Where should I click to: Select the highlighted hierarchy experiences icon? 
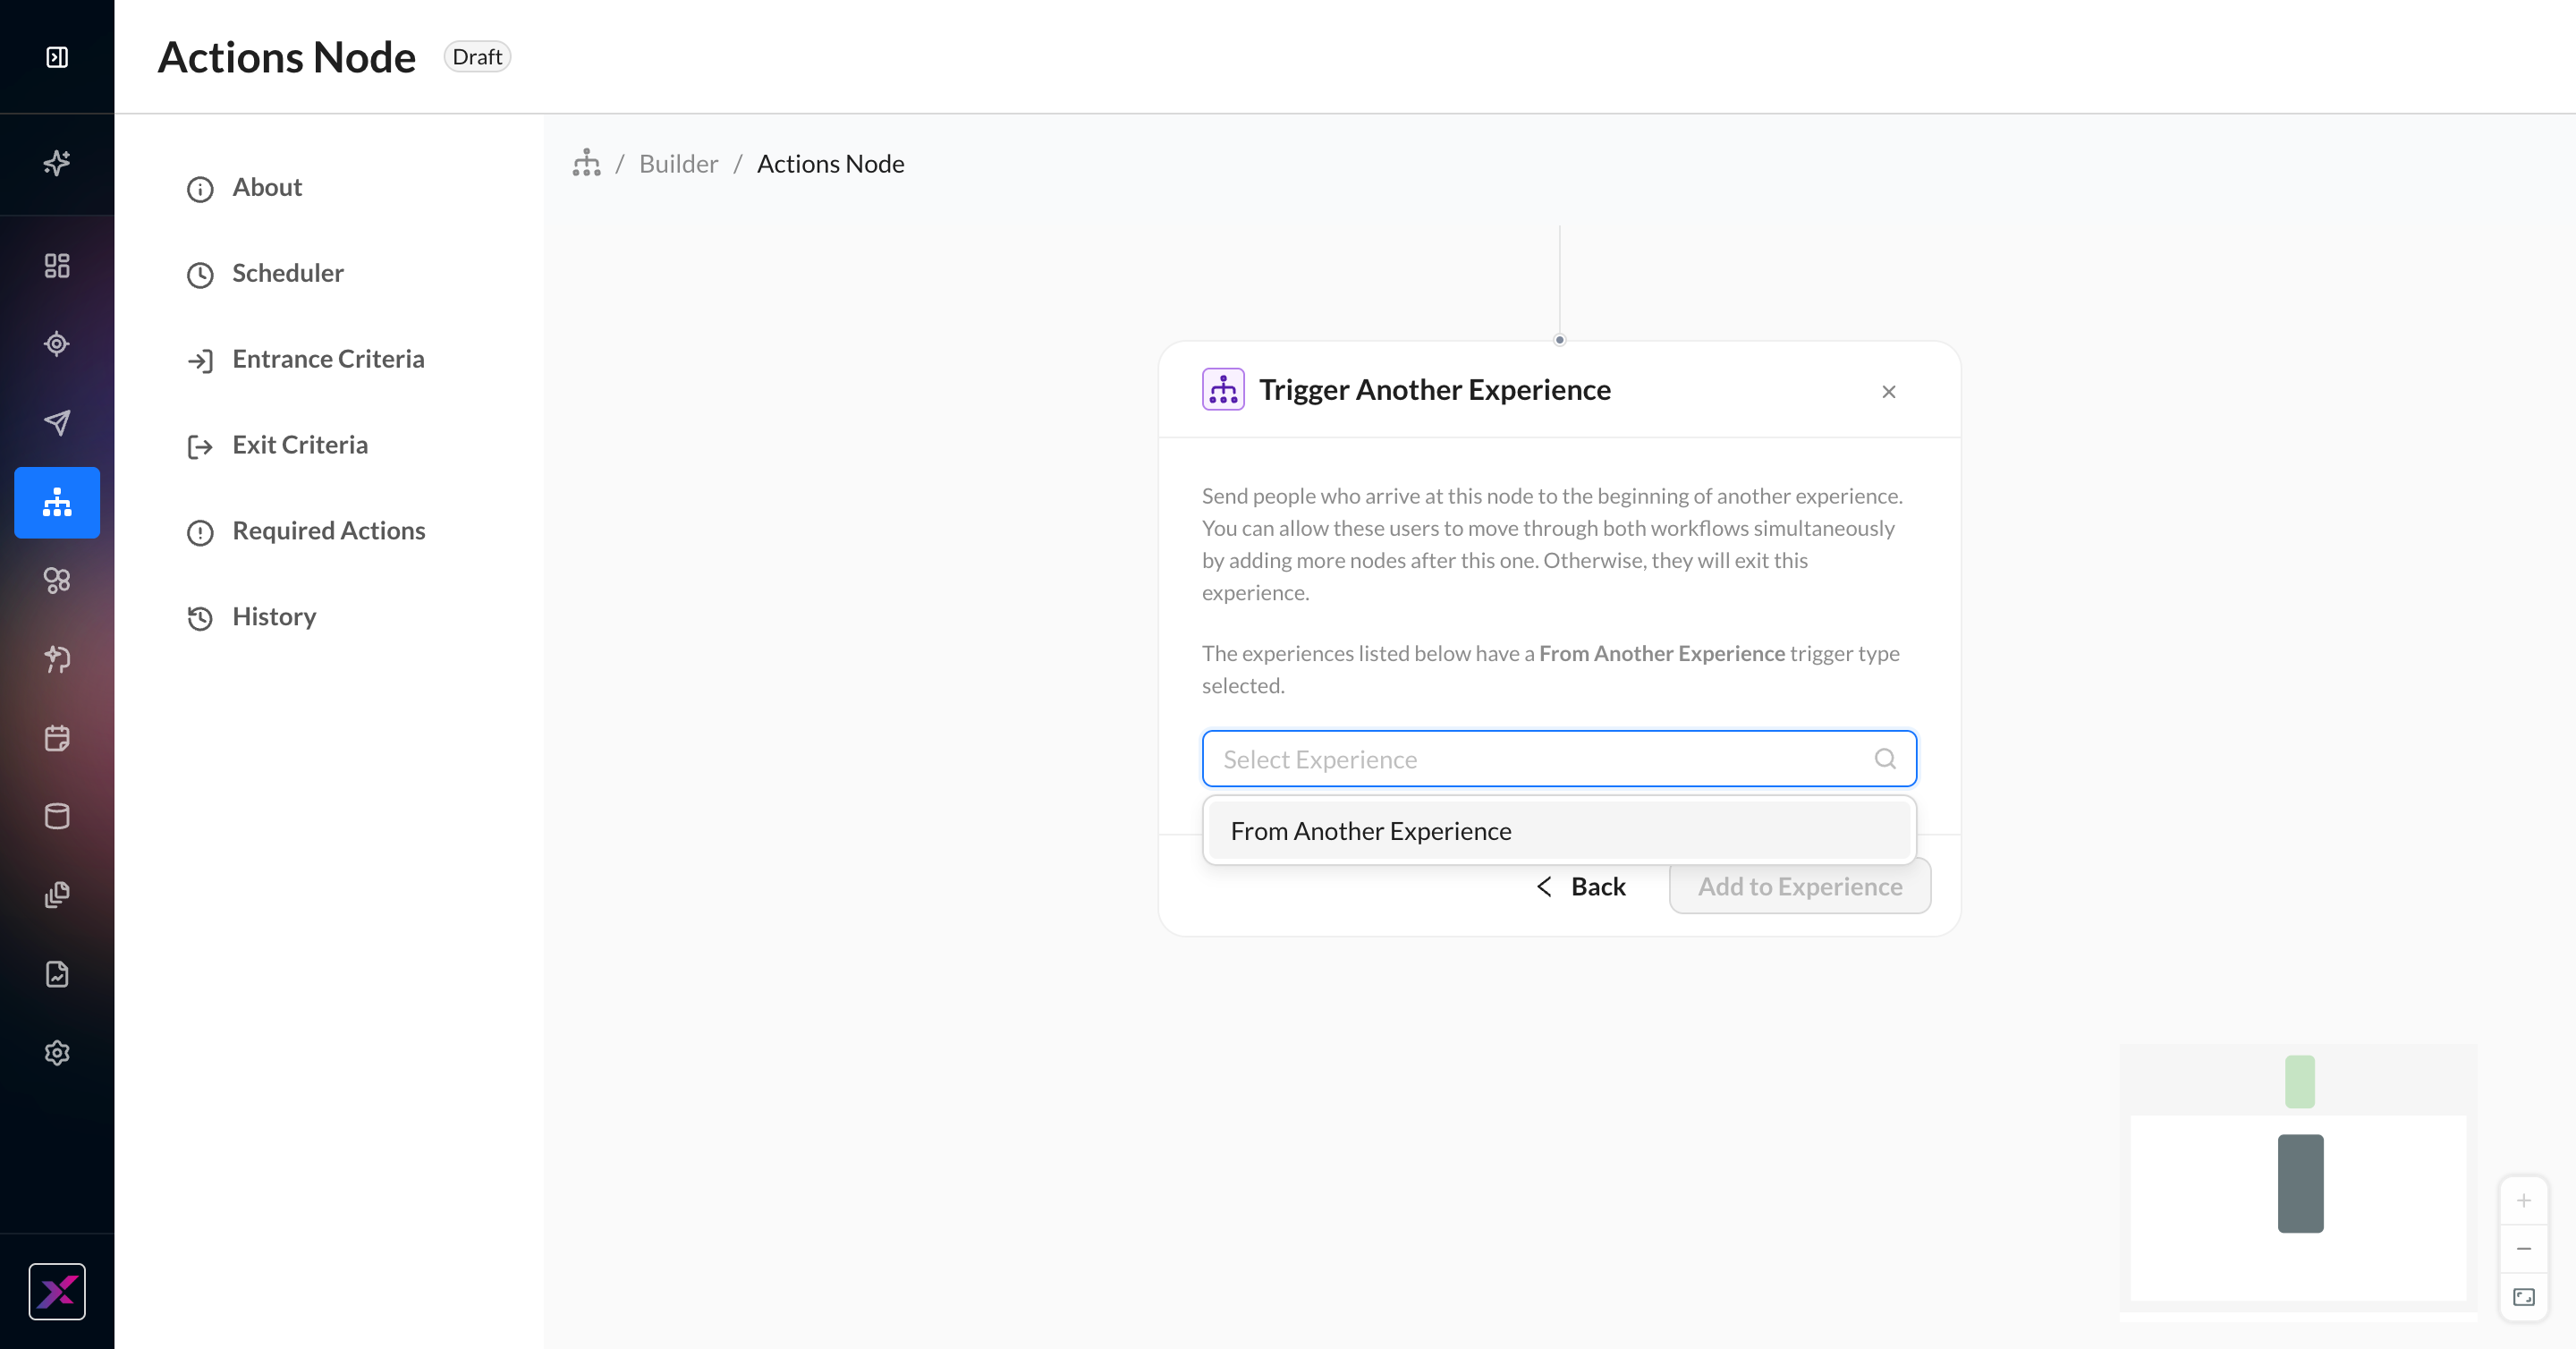57,502
